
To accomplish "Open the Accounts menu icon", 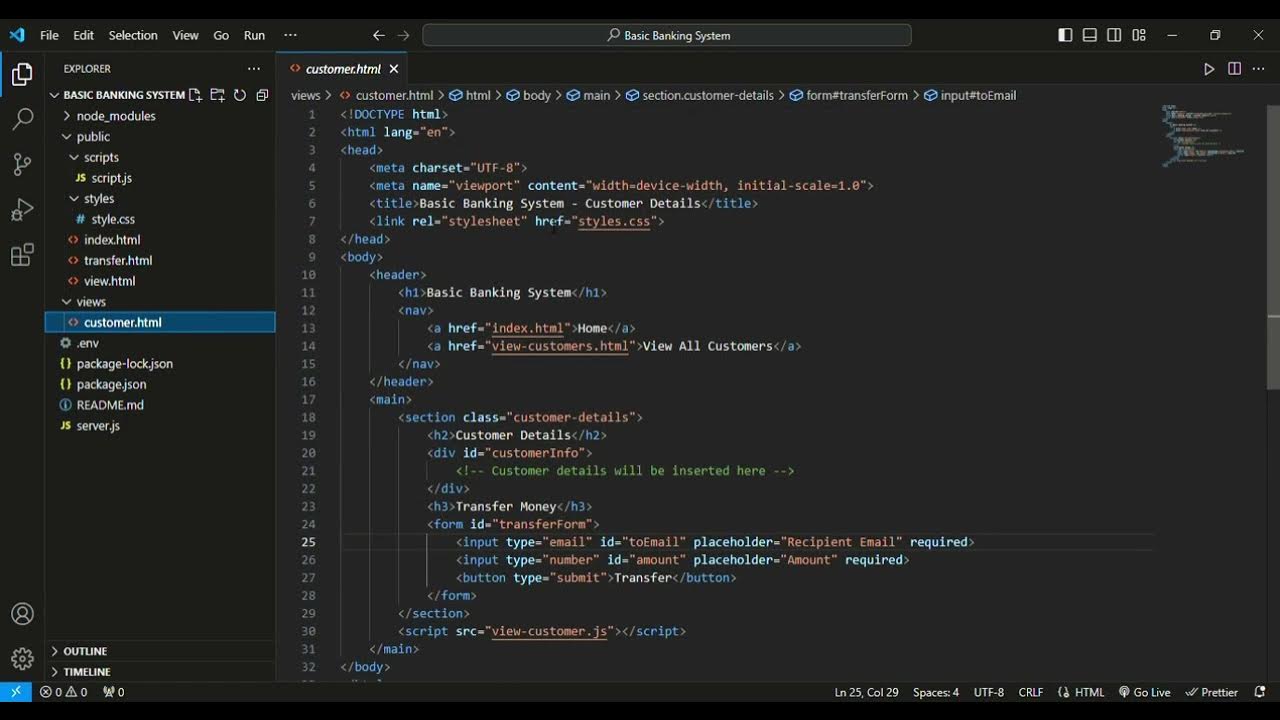I will tap(22, 614).
